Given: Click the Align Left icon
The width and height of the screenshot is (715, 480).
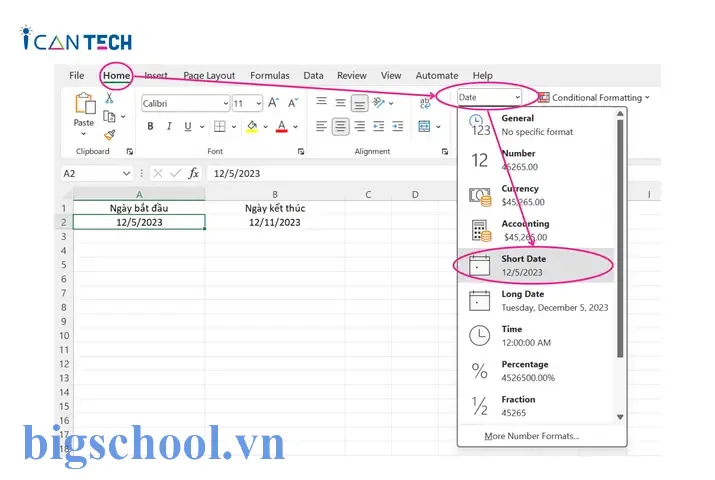Looking at the screenshot, I should [321, 126].
